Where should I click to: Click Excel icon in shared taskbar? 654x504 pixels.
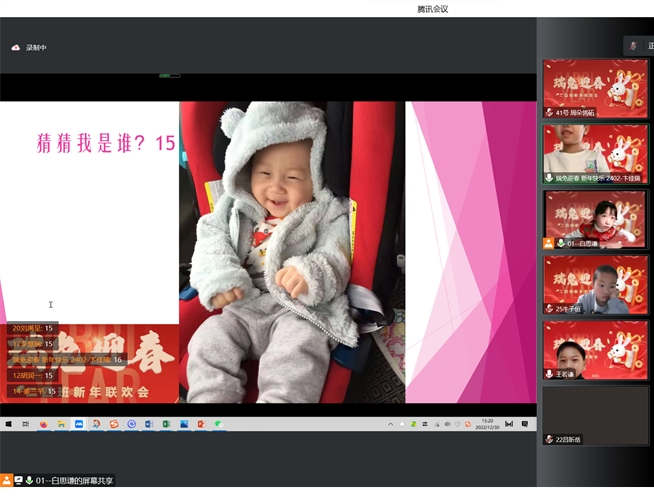[166, 424]
